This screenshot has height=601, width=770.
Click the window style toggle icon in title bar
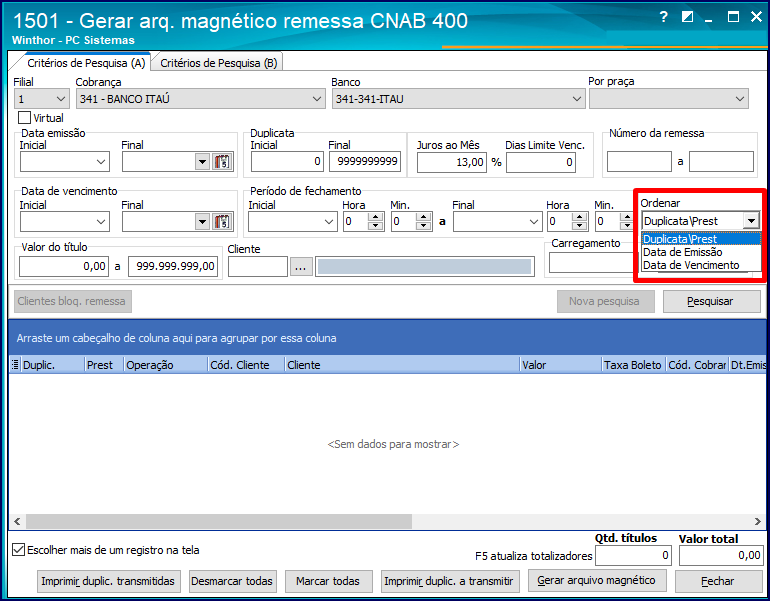[x=688, y=17]
